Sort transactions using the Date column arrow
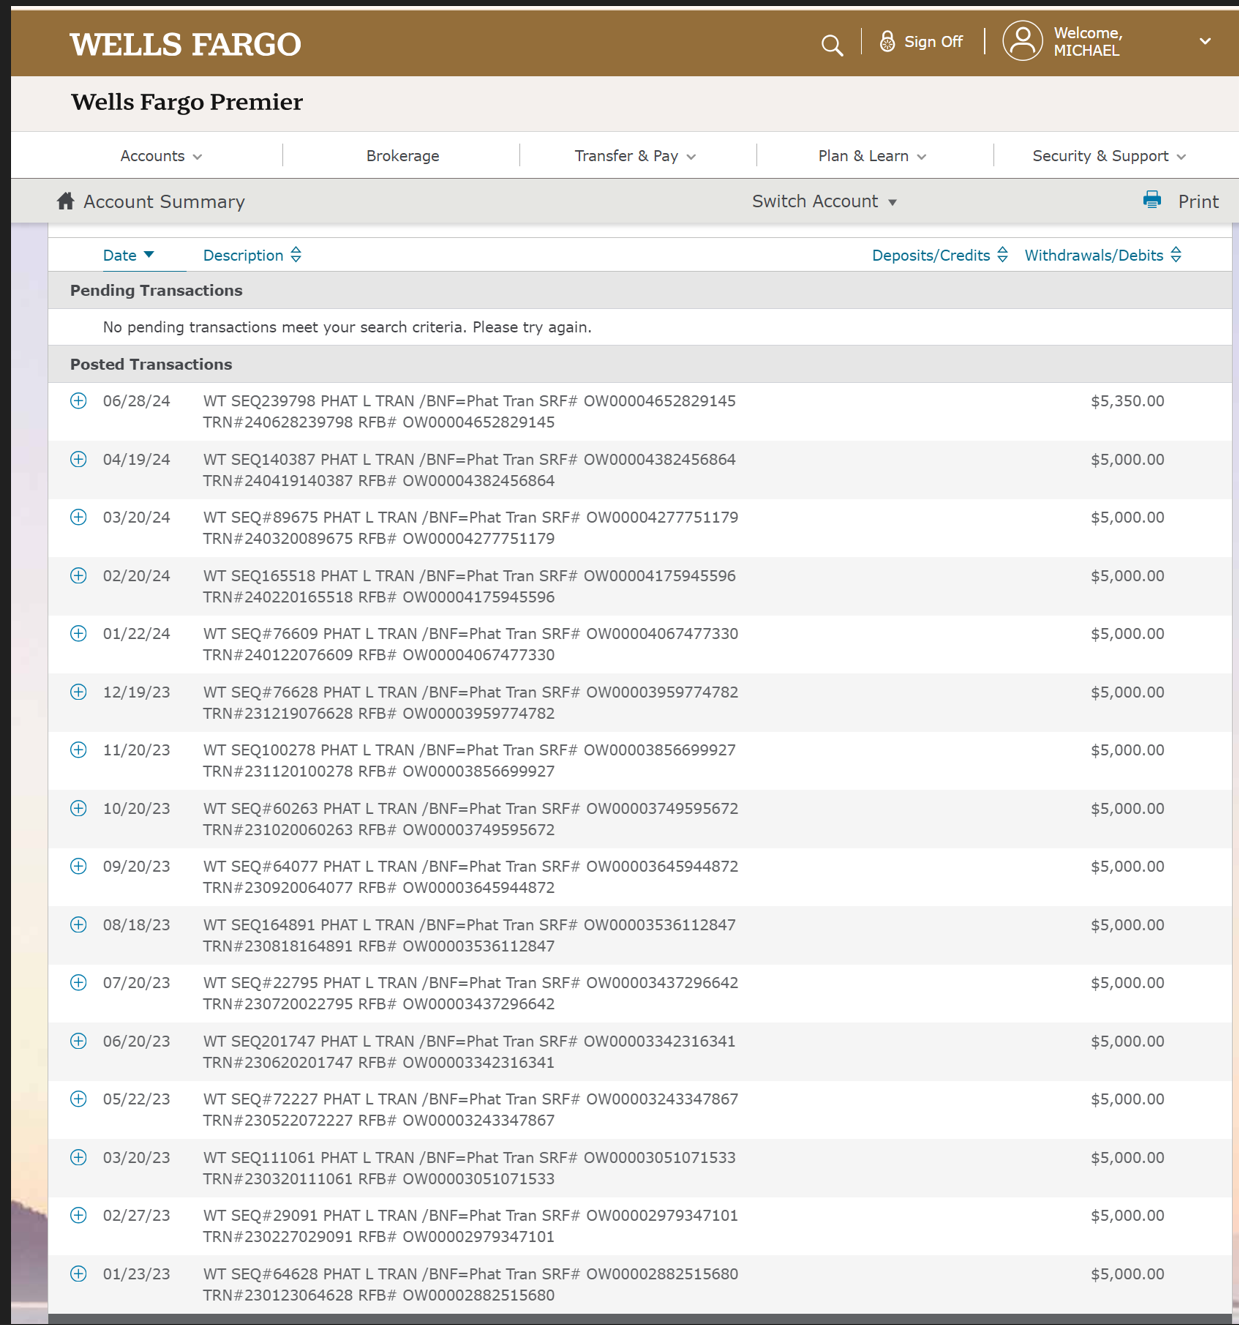The width and height of the screenshot is (1239, 1325). (148, 255)
